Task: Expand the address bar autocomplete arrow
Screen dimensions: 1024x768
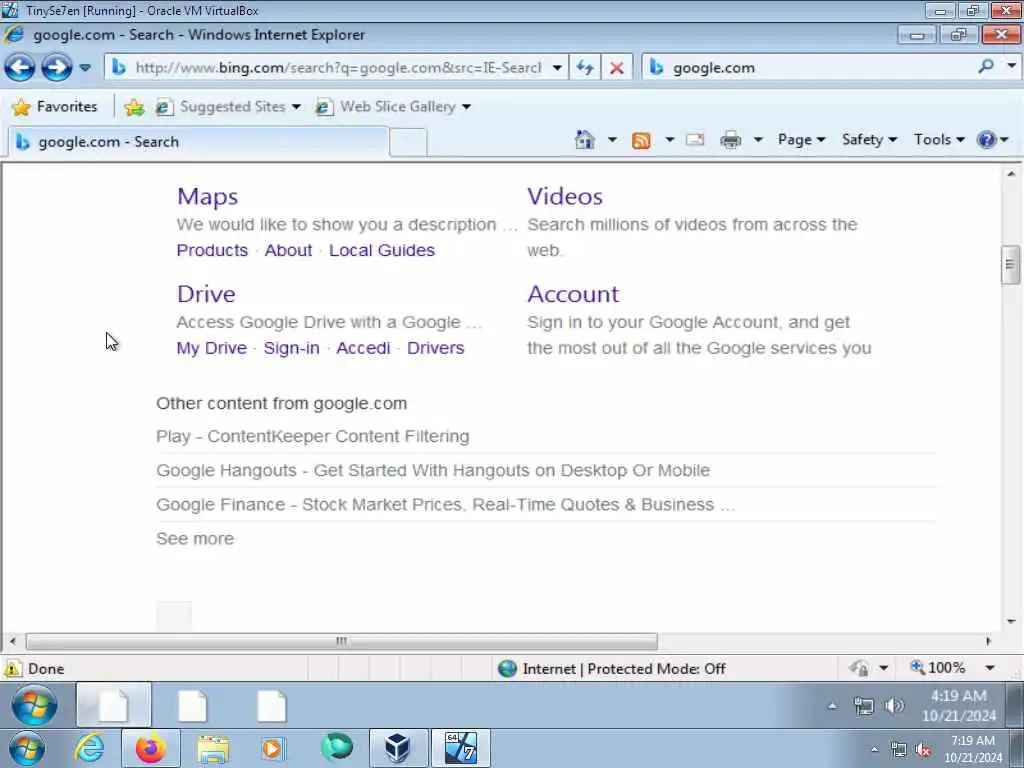Action: [x=557, y=67]
